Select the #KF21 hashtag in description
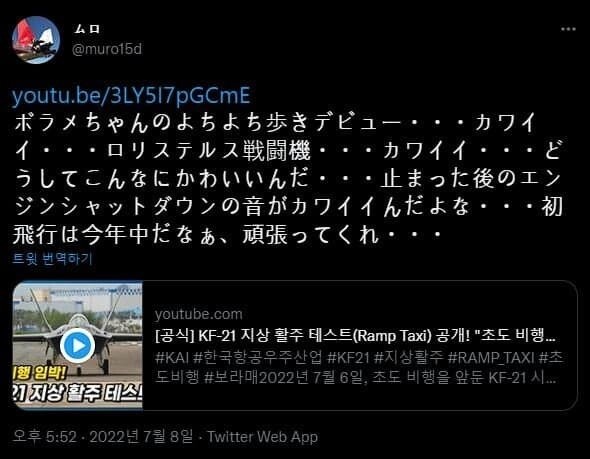The height and width of the screenshot is (459, 590). (x=348, y=358)
